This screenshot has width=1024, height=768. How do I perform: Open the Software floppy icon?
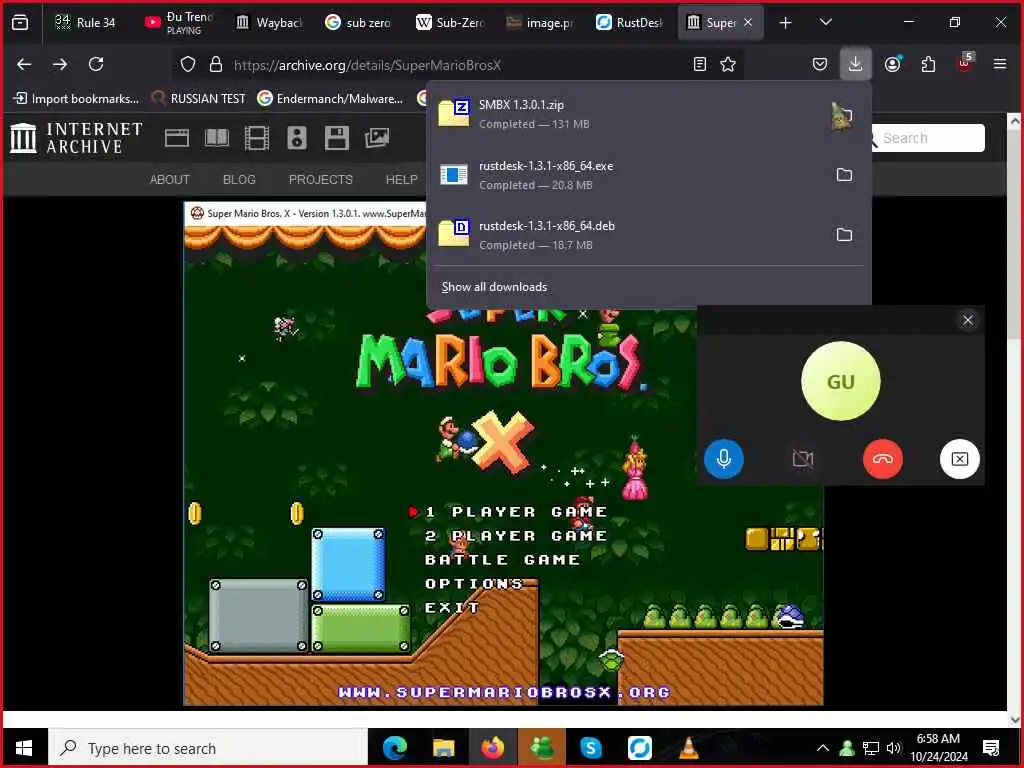[x=337, y=138]
